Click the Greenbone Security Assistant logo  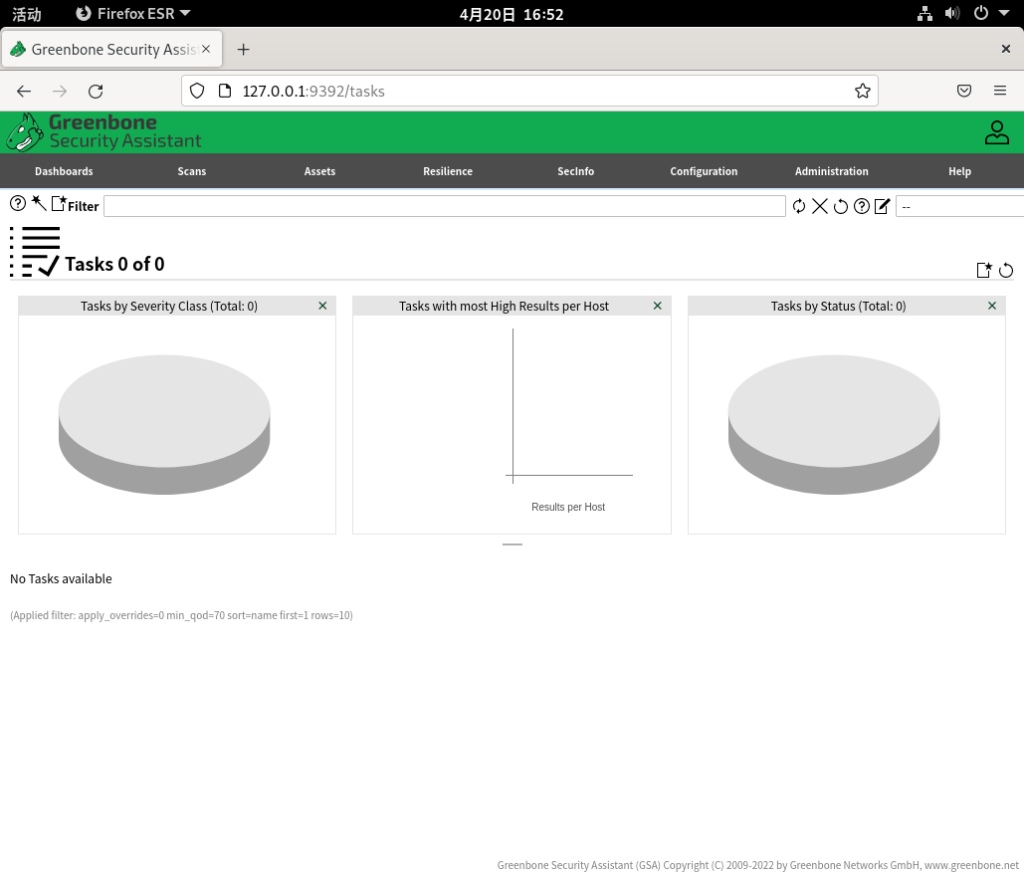tap(104, 132)
